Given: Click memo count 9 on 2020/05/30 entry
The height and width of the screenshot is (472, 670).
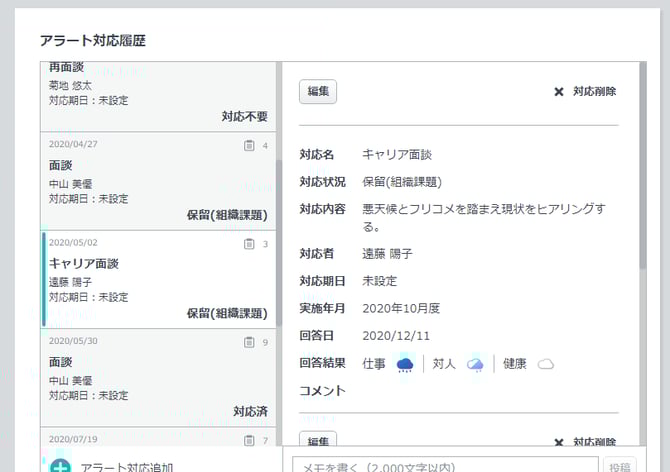Looking at the screenshot, I should coord(265,343).
